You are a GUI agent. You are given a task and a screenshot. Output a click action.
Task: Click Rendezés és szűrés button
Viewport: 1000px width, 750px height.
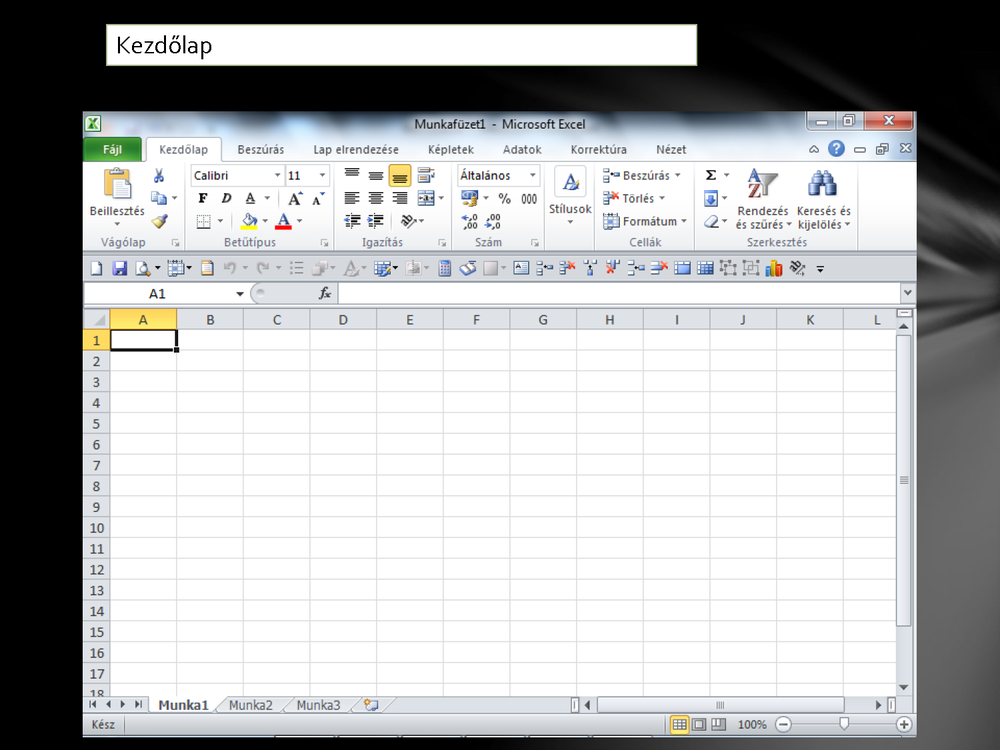pos(763,198)
